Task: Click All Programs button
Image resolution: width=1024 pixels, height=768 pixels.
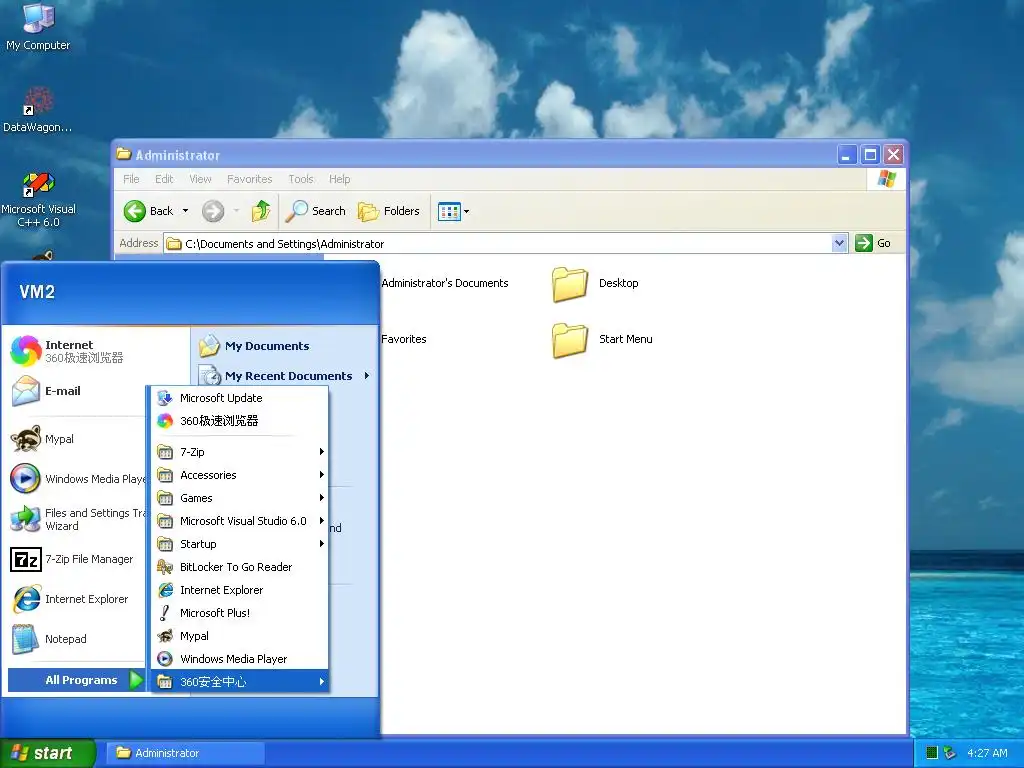Action: (x=77, y=680)
